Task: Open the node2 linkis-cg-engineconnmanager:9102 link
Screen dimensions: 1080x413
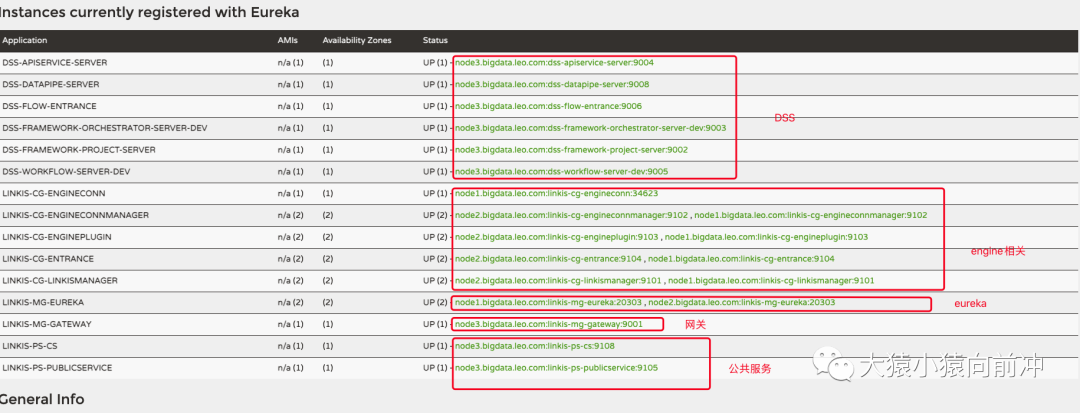Action: point(572,215)
